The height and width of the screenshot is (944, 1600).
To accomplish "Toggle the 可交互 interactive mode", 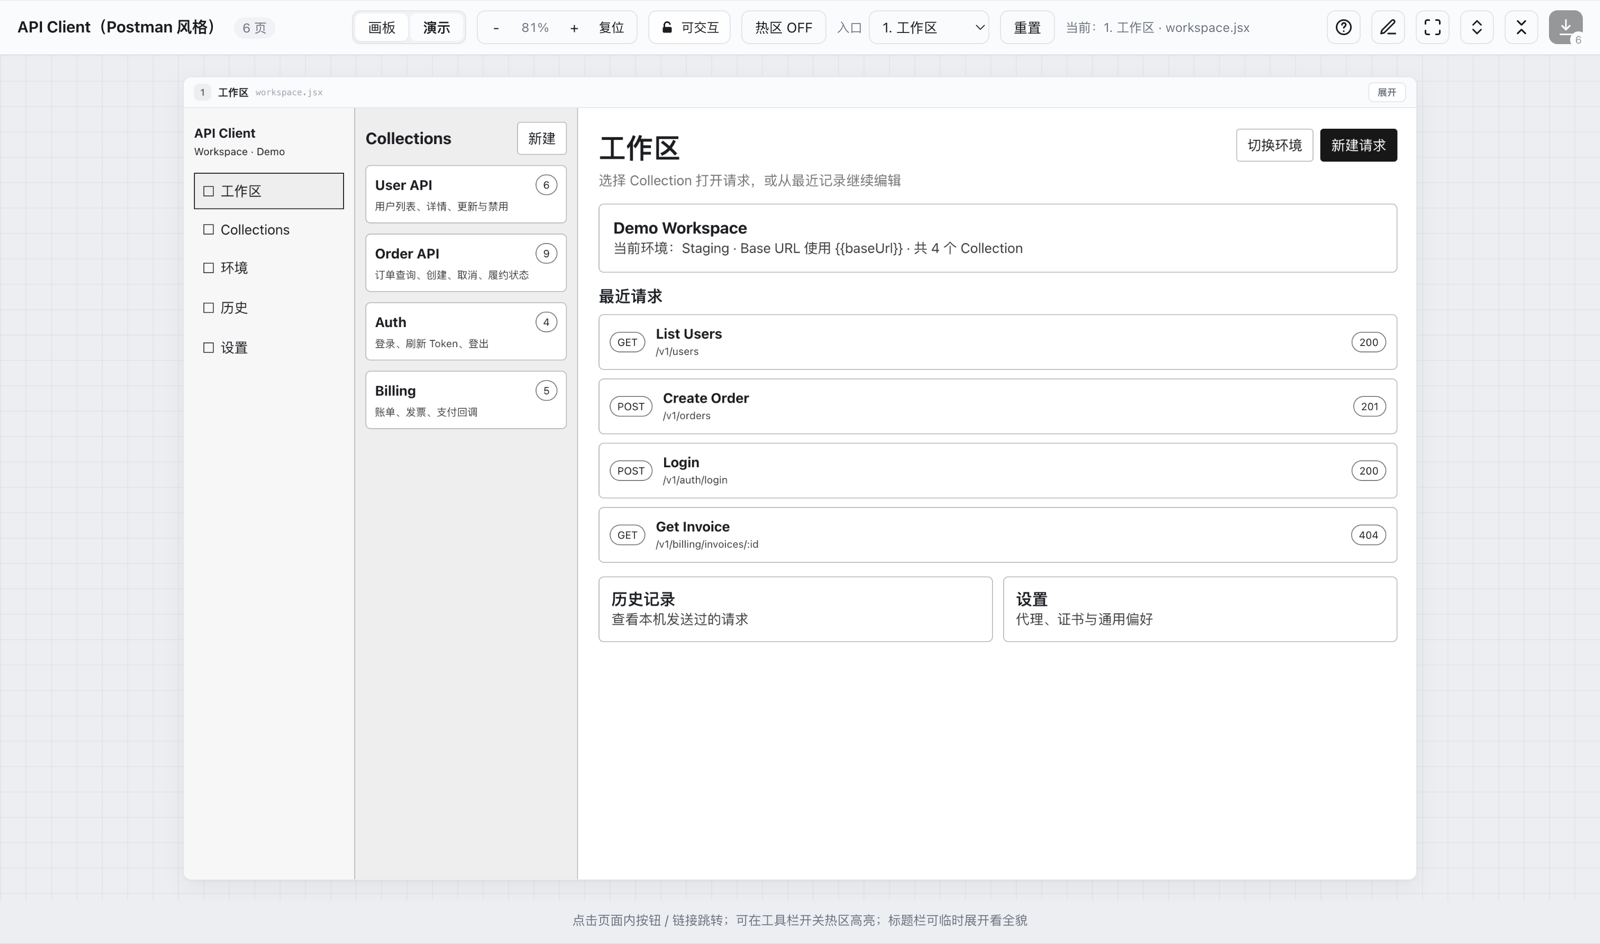I will pos(690,27).
